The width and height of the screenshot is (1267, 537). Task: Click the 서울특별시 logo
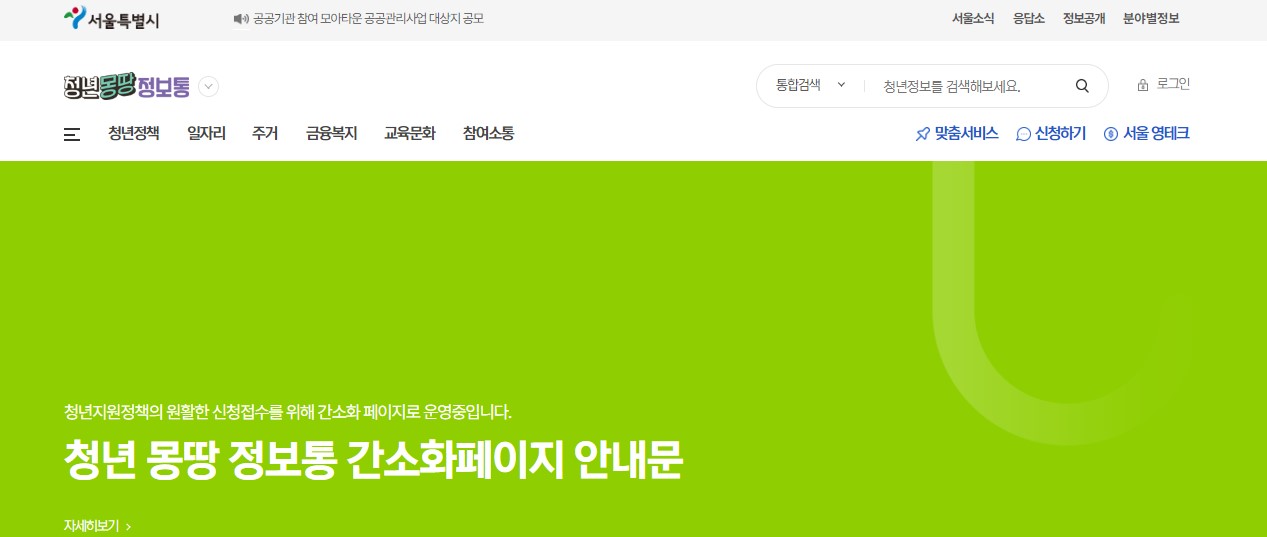pyautogui.click(x=111, y=19)
